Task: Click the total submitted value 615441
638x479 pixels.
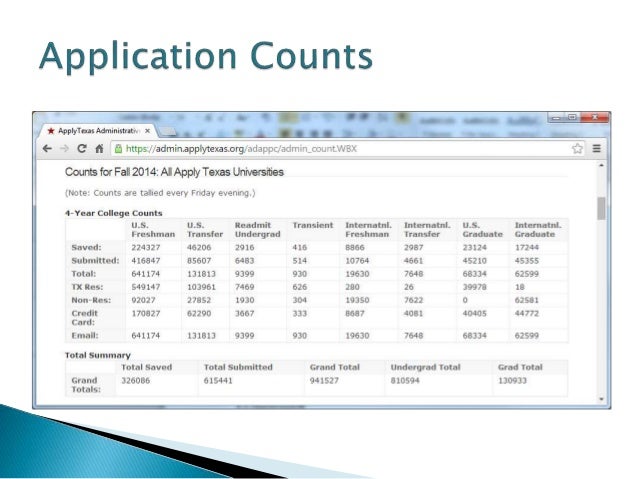Action: [218, 381]
